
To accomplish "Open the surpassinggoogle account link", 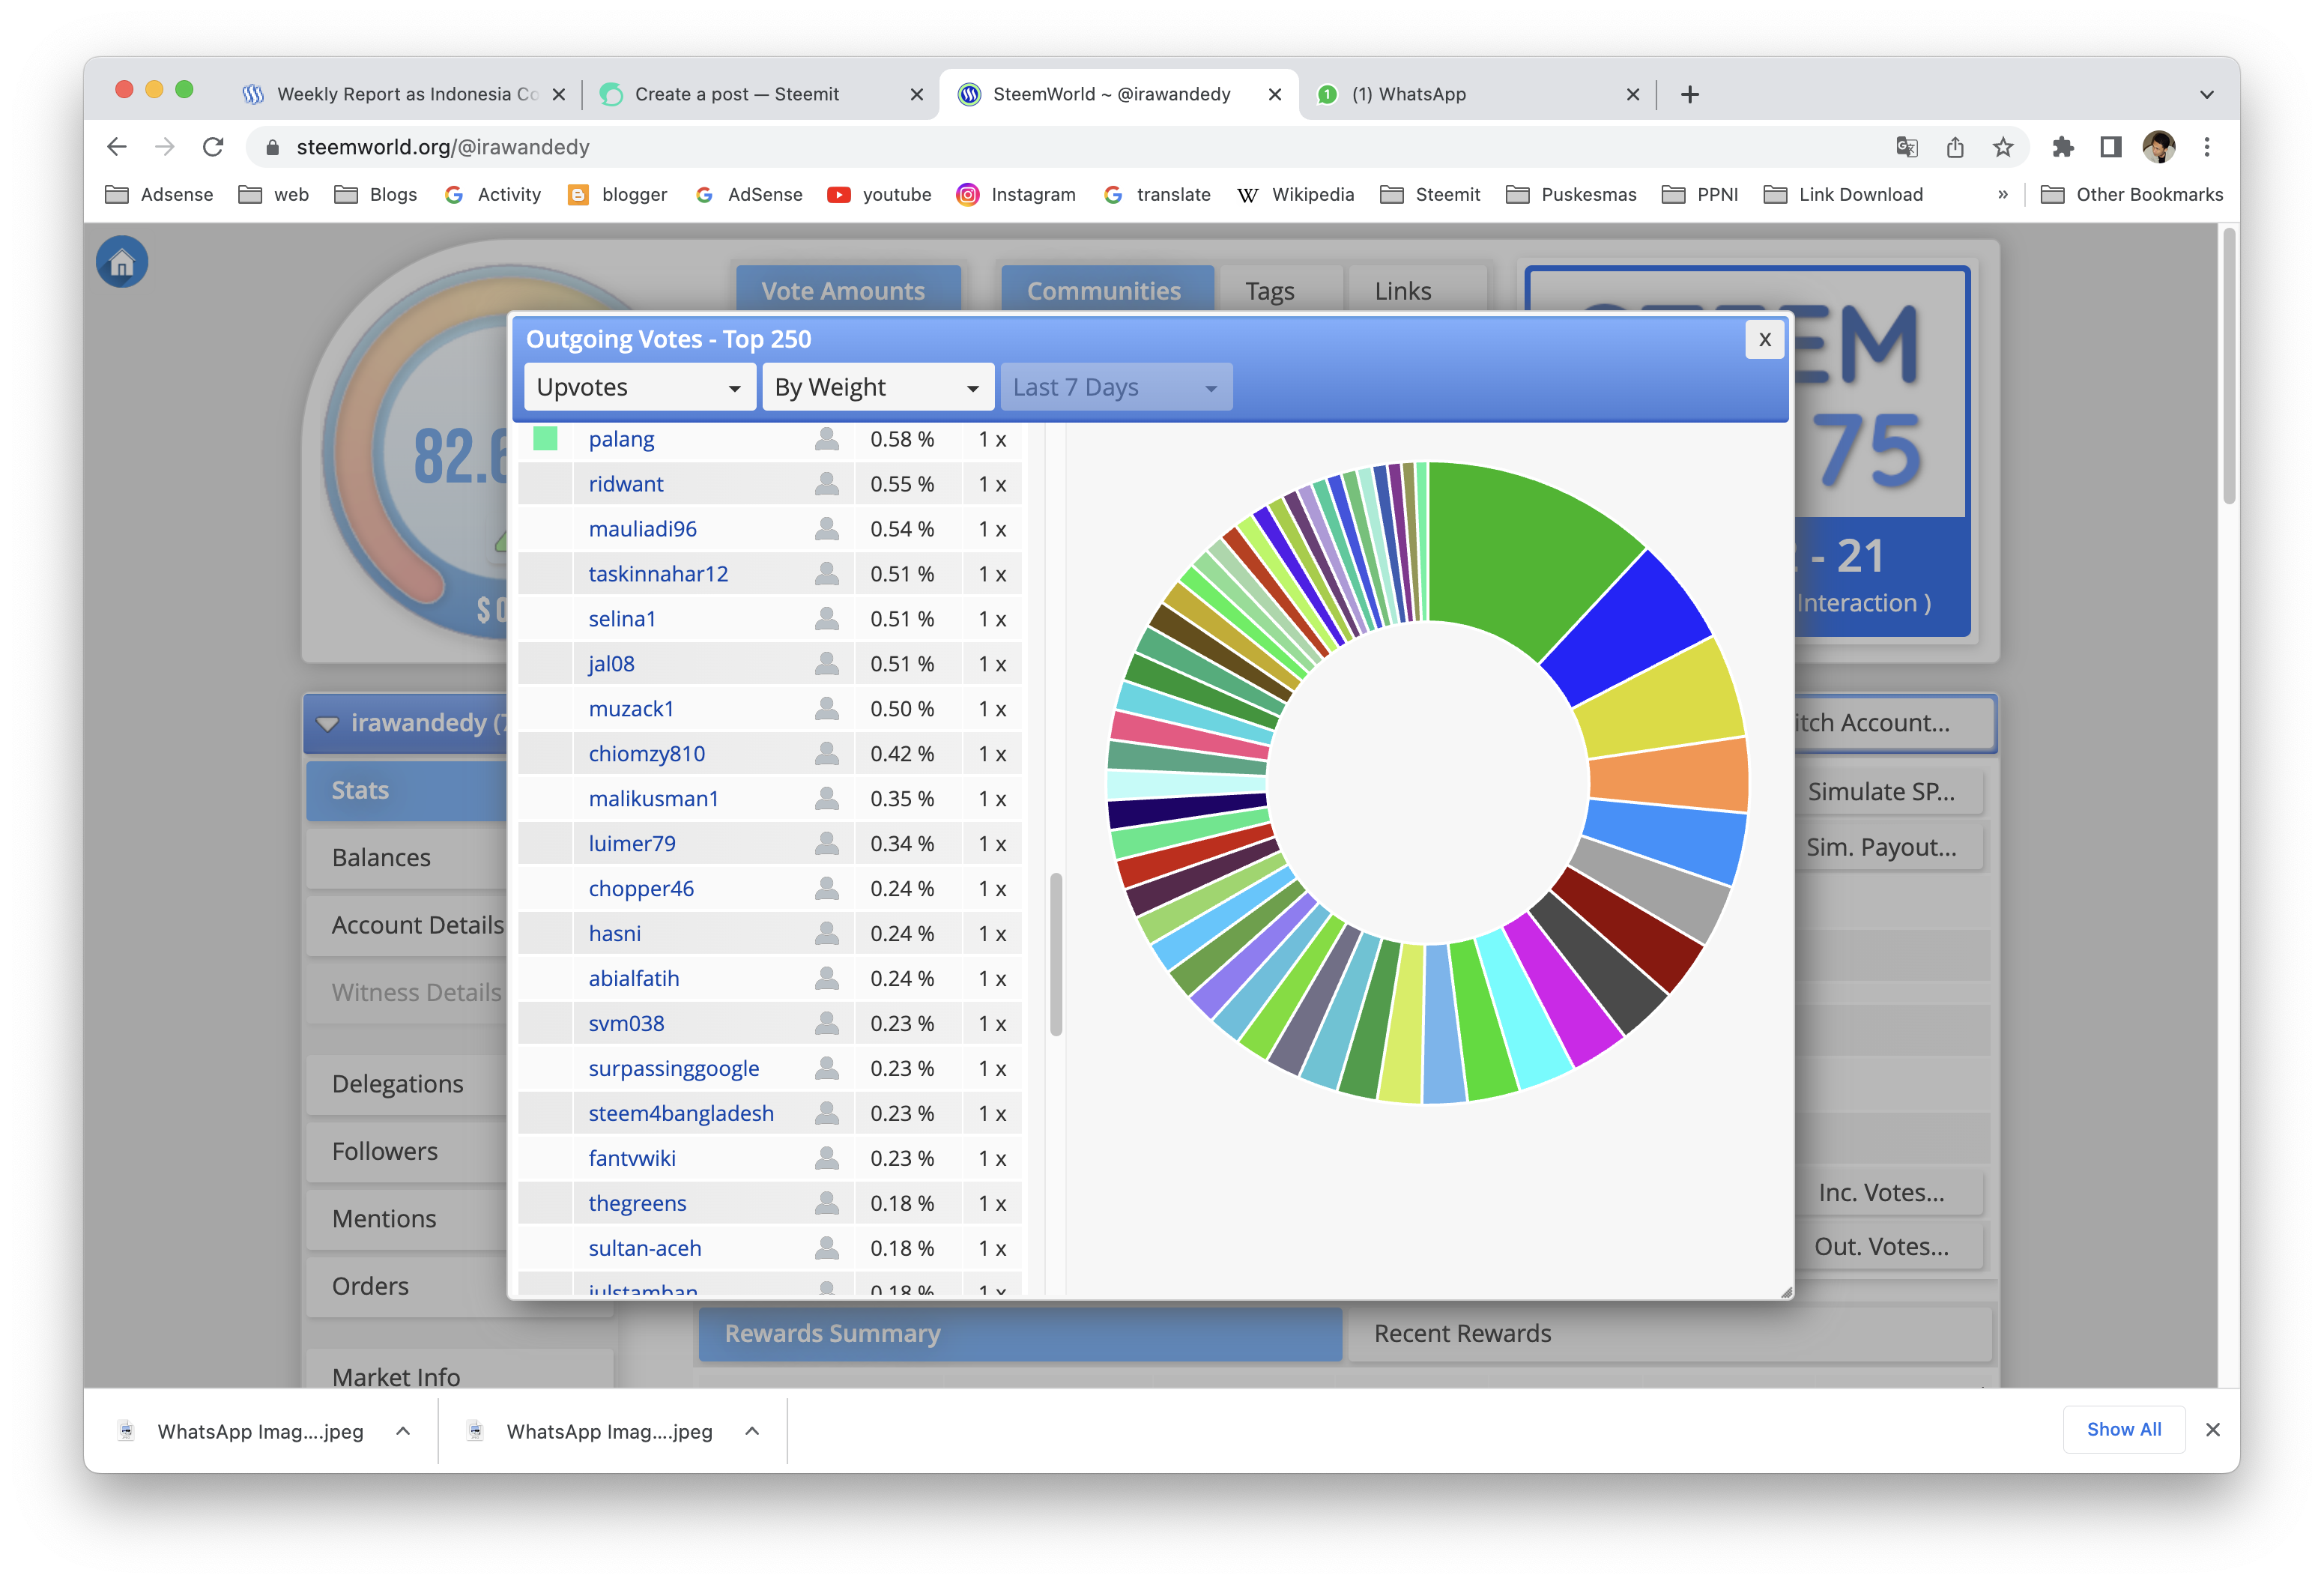I will [x=673, y=1068].
